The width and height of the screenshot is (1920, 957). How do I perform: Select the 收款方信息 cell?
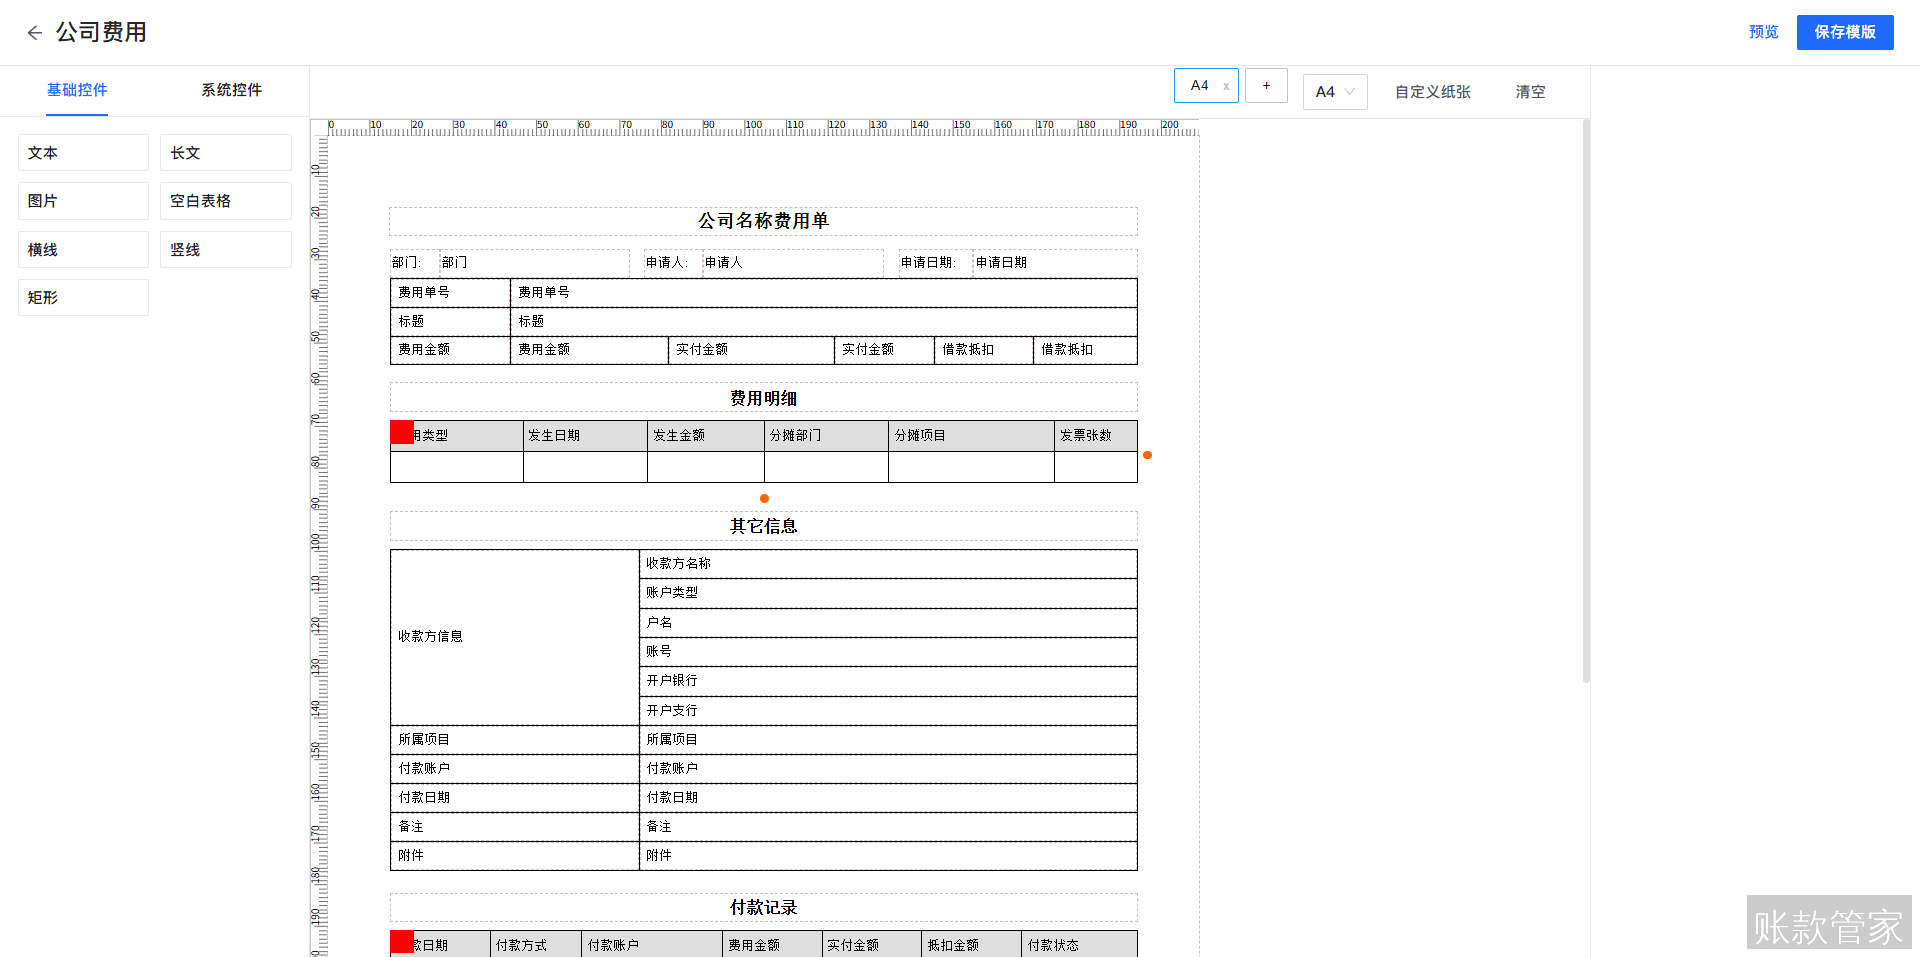pyautogui.click(x=515, y=637)
